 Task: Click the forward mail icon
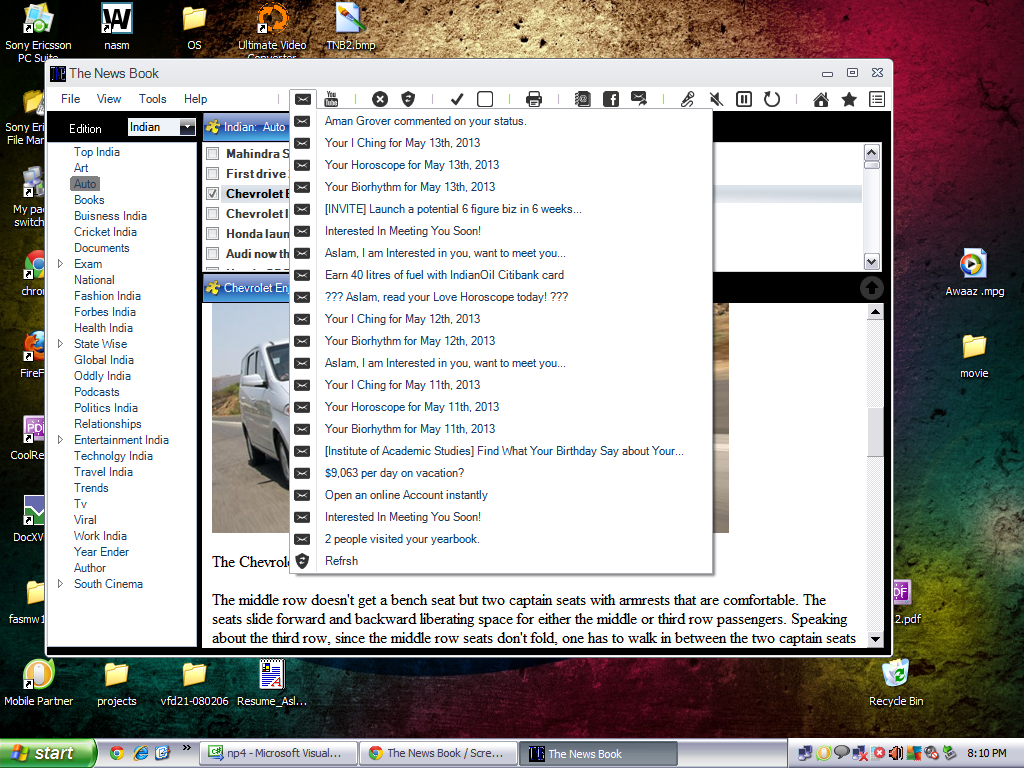coord(639,99)
